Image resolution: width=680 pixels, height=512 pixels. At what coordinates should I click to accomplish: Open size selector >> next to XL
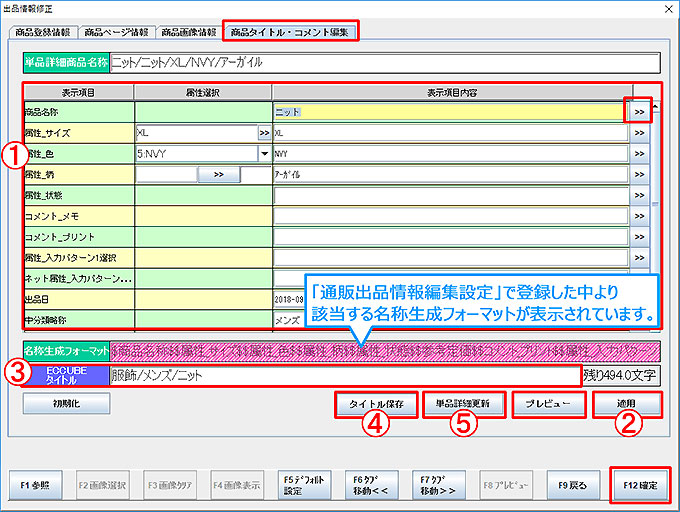(264, 133)
